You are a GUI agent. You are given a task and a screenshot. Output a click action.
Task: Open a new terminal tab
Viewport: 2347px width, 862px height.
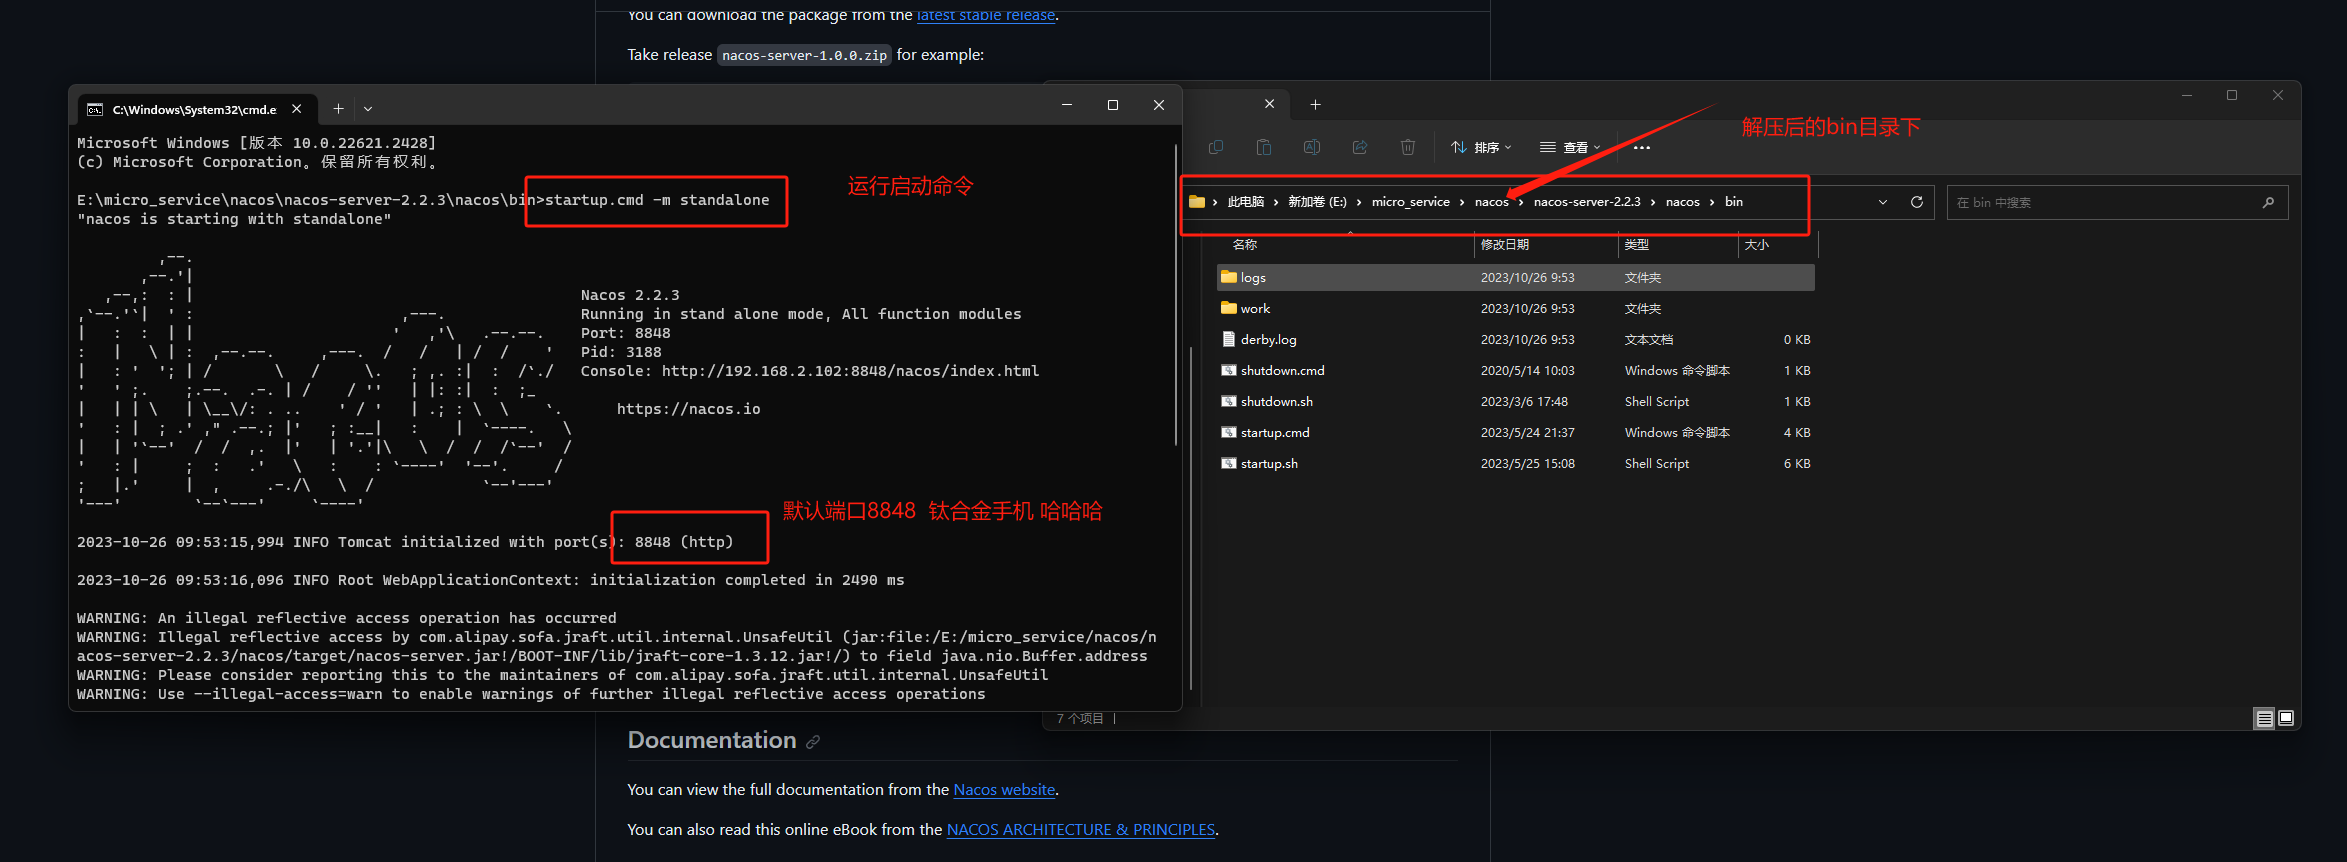click(x=338, y=108)
